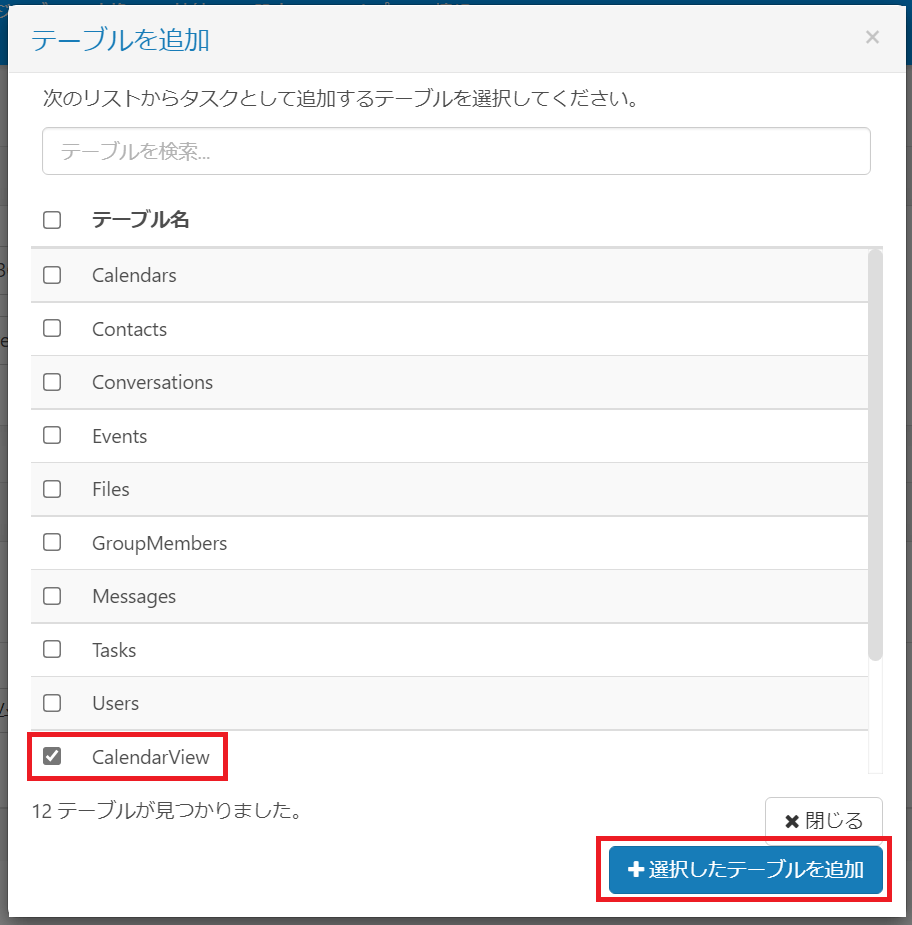912x925 pixels.
Task: Close the add table dialog with X icon
Action: click(872, 38)
